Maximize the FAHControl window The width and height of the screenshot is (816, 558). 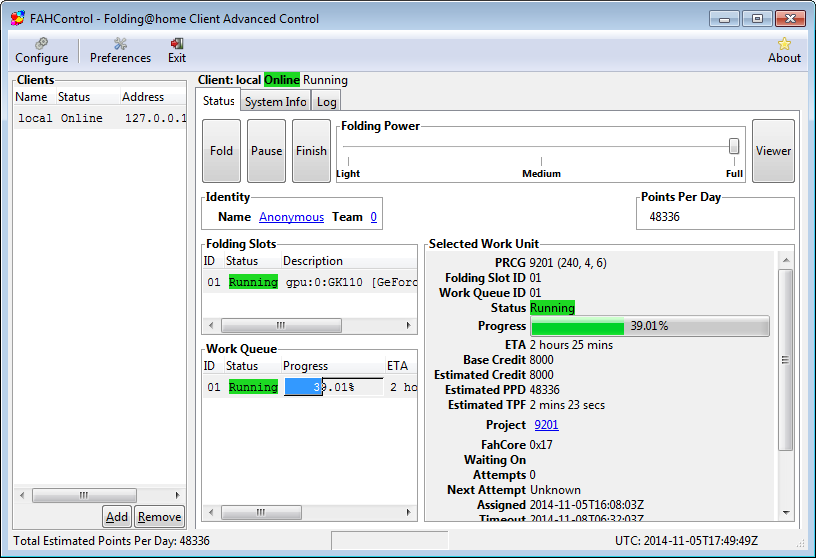pos(757,19)
